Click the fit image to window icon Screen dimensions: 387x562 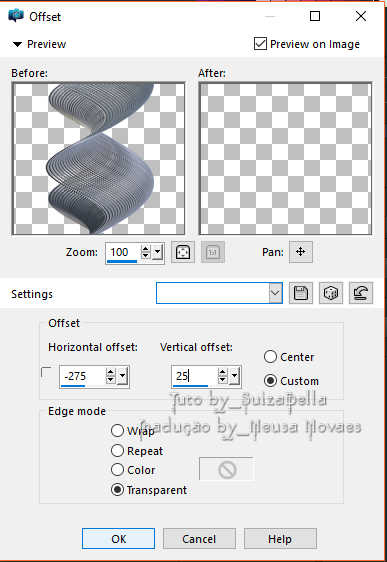(183, 252)
